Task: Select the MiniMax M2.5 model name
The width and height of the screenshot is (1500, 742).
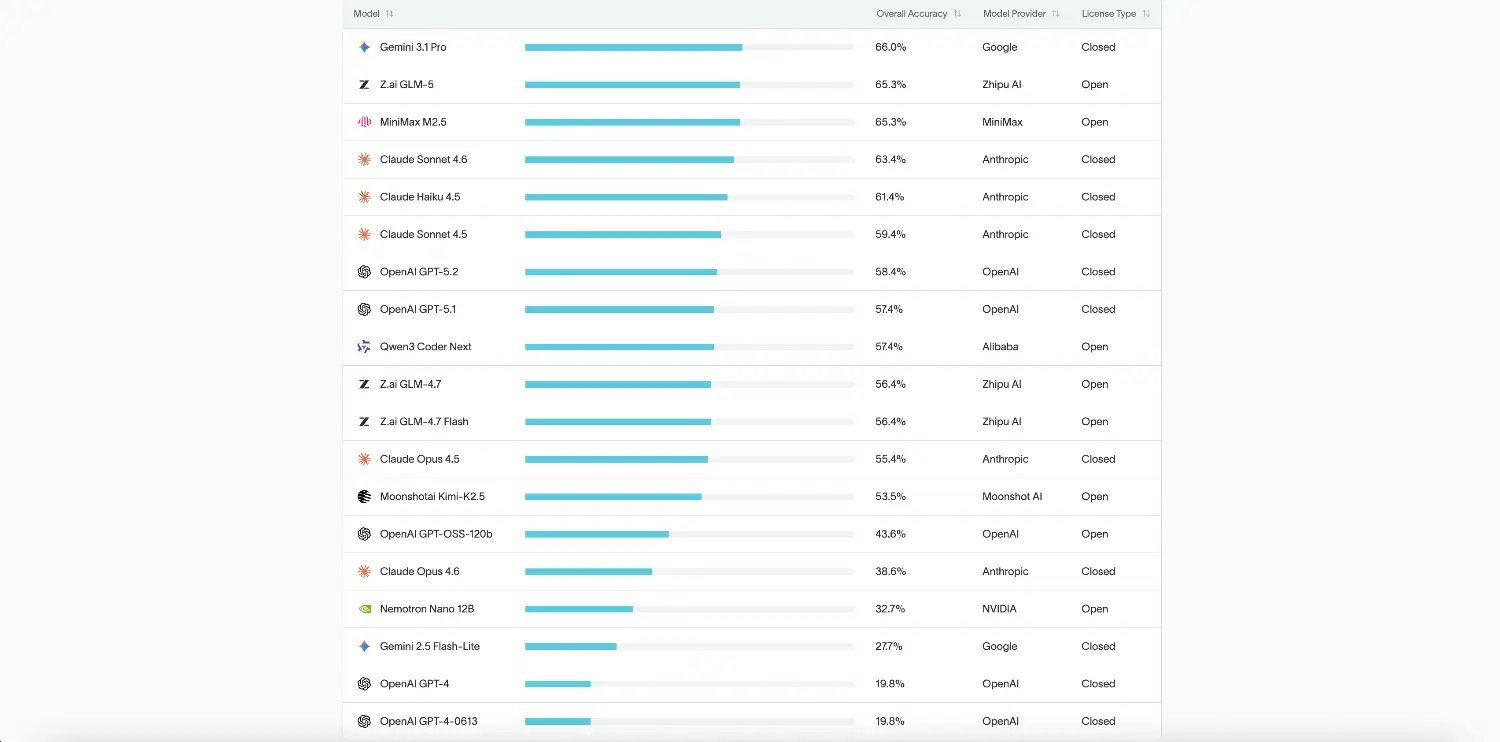Action: (x=413, y=122)
